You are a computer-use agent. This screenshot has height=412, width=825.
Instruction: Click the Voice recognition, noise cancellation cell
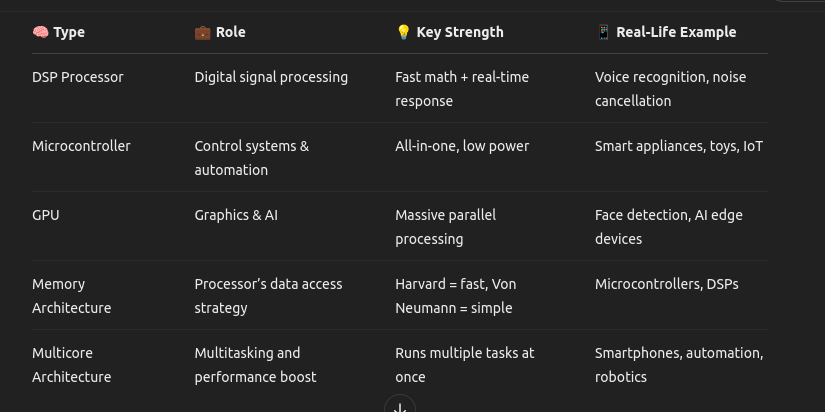point(670,89)
